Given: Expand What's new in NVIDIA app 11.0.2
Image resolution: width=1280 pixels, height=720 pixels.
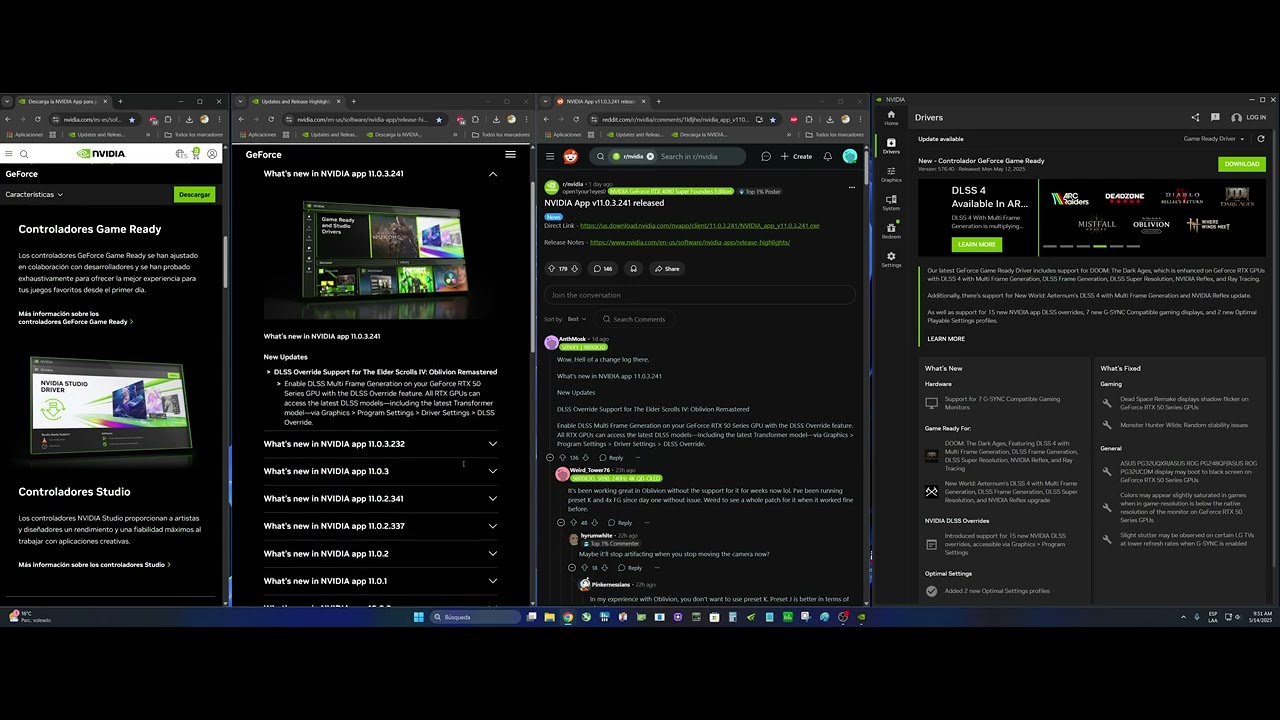Looking at the screenshot, I should (x=380, y=553).
